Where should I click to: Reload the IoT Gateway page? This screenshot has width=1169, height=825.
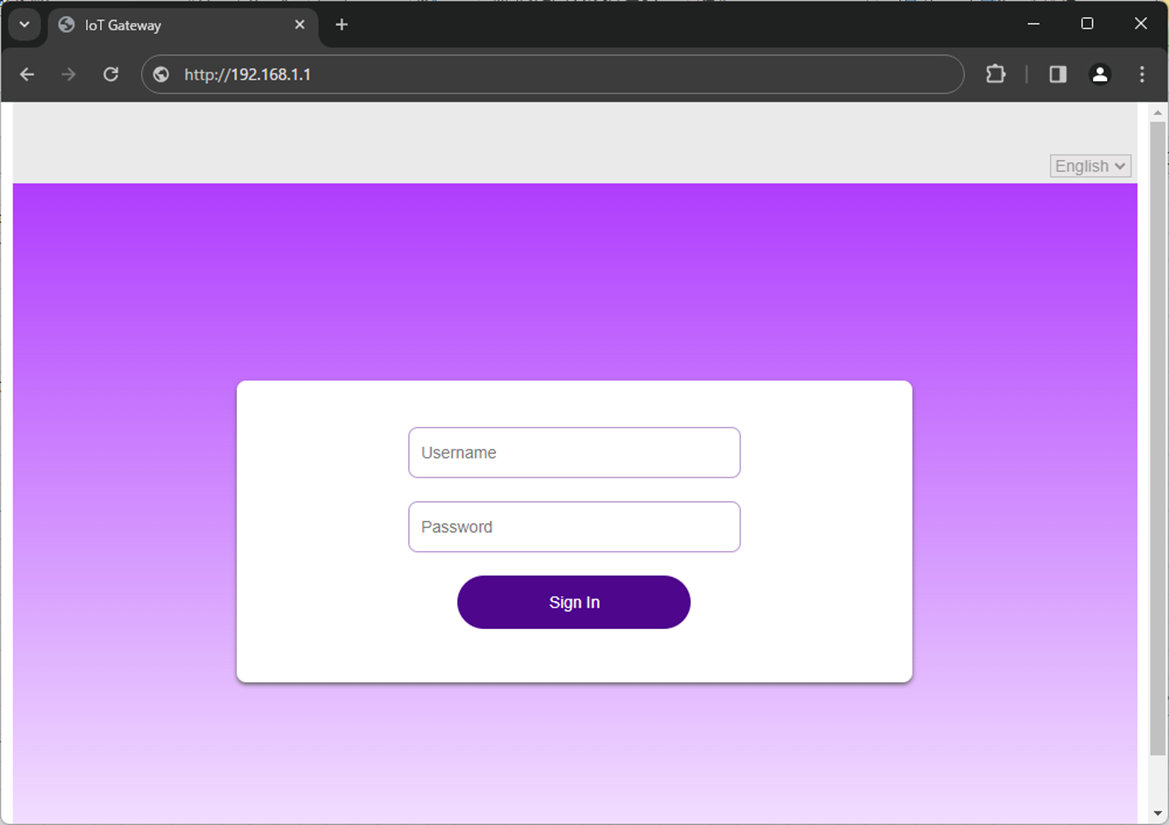(x=111, y=74)
